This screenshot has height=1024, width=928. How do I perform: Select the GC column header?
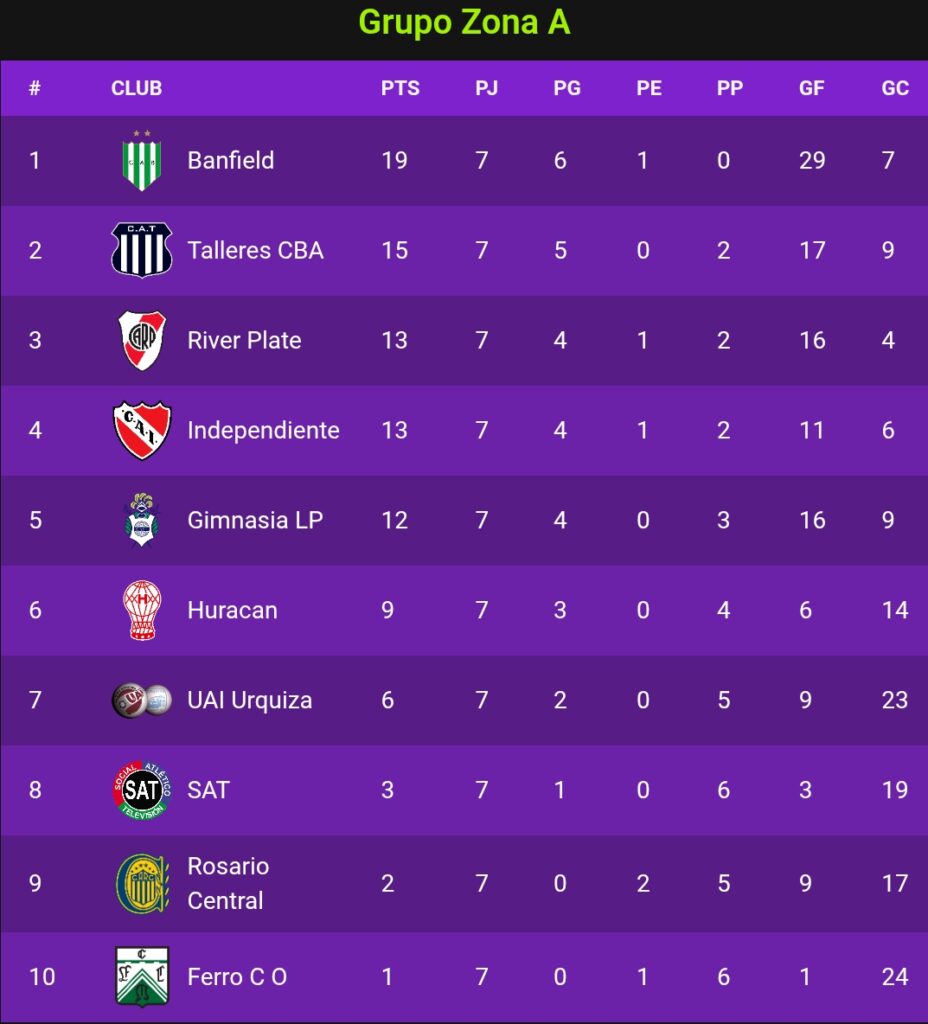[x=895, y=88]
